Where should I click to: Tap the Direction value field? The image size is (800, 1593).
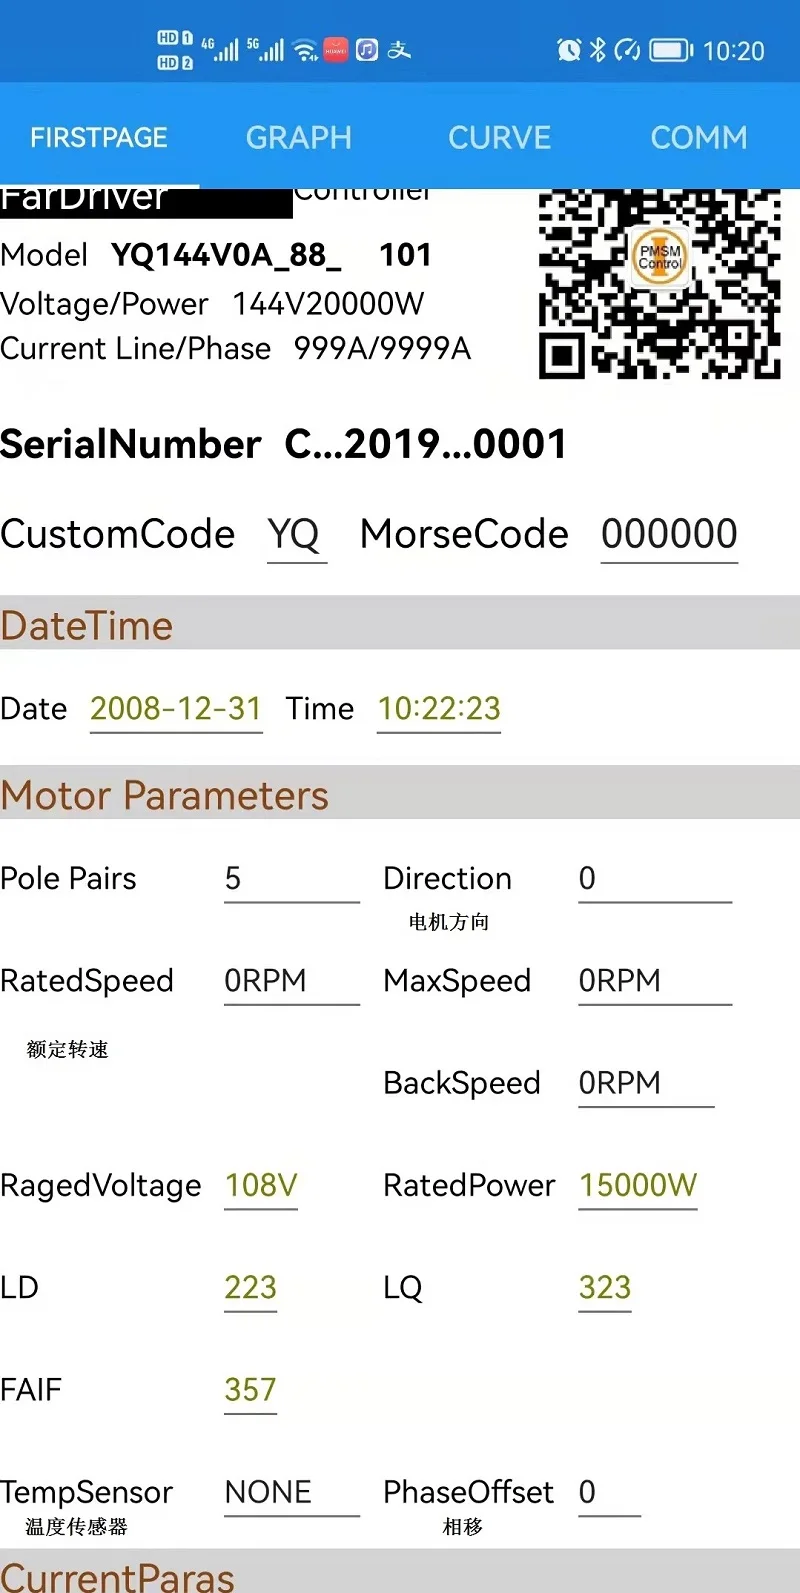tap(655, 879)
